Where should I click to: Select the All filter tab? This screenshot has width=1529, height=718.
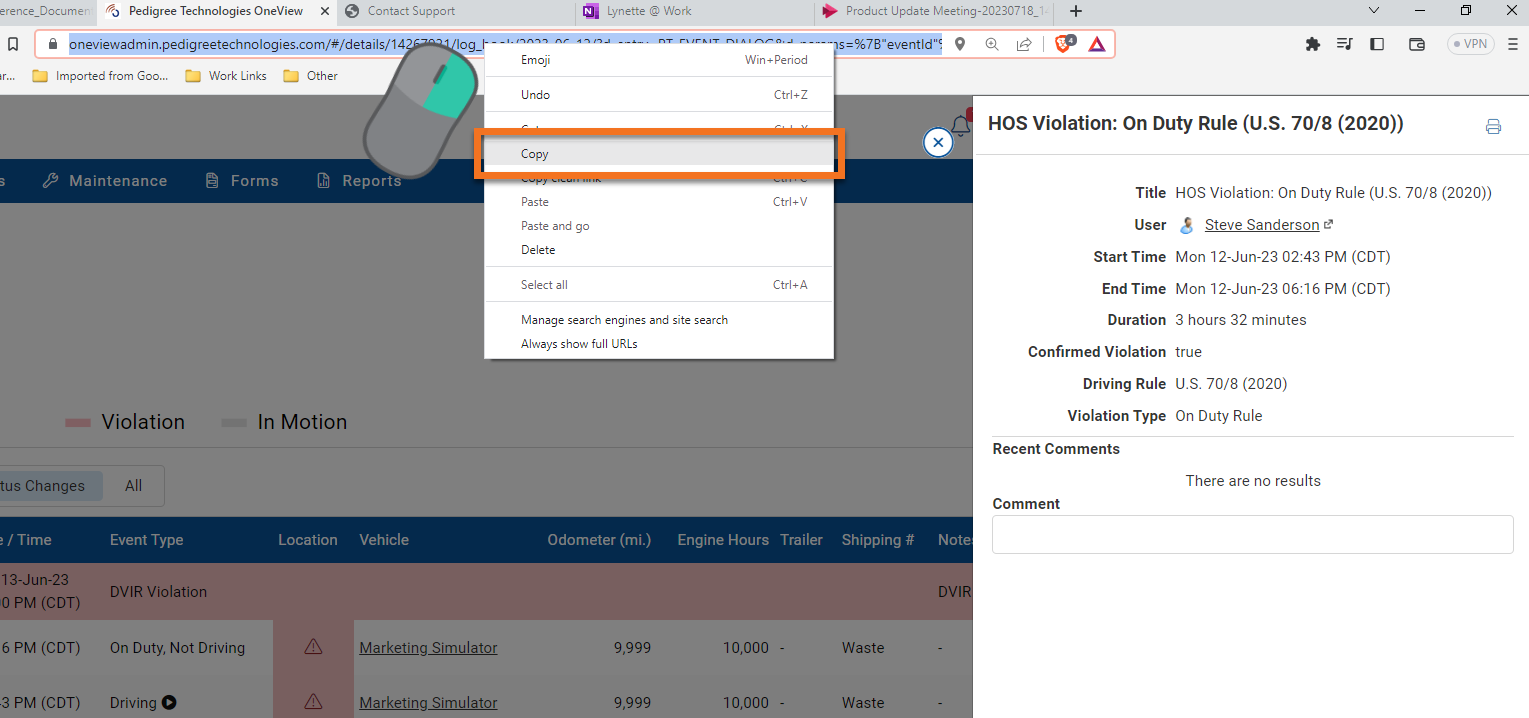(x=134, y=486)
